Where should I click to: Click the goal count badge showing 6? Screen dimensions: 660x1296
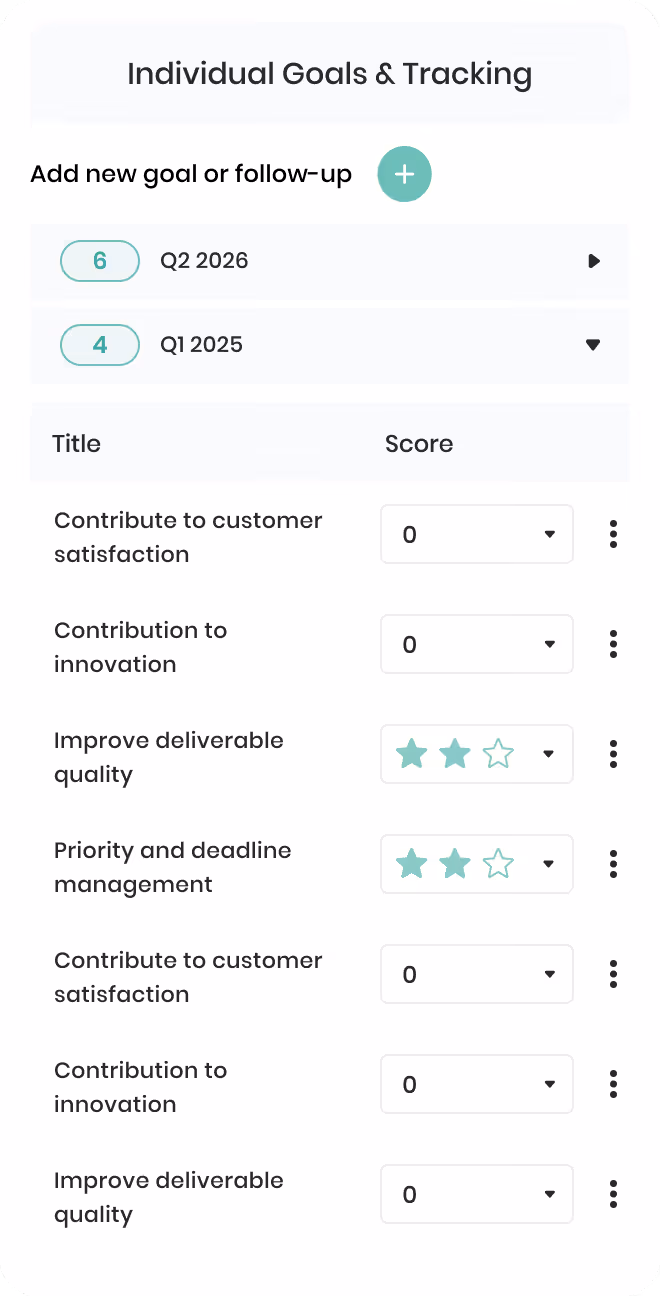(100, 261)
